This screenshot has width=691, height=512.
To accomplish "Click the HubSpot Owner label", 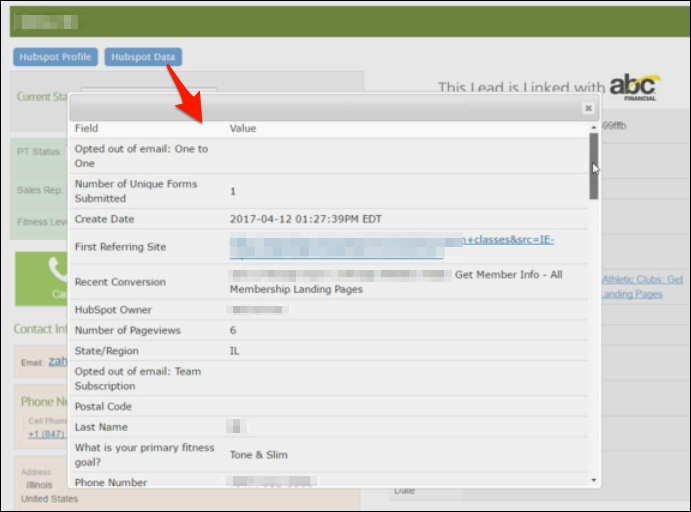I will click(x=113, y=310).
